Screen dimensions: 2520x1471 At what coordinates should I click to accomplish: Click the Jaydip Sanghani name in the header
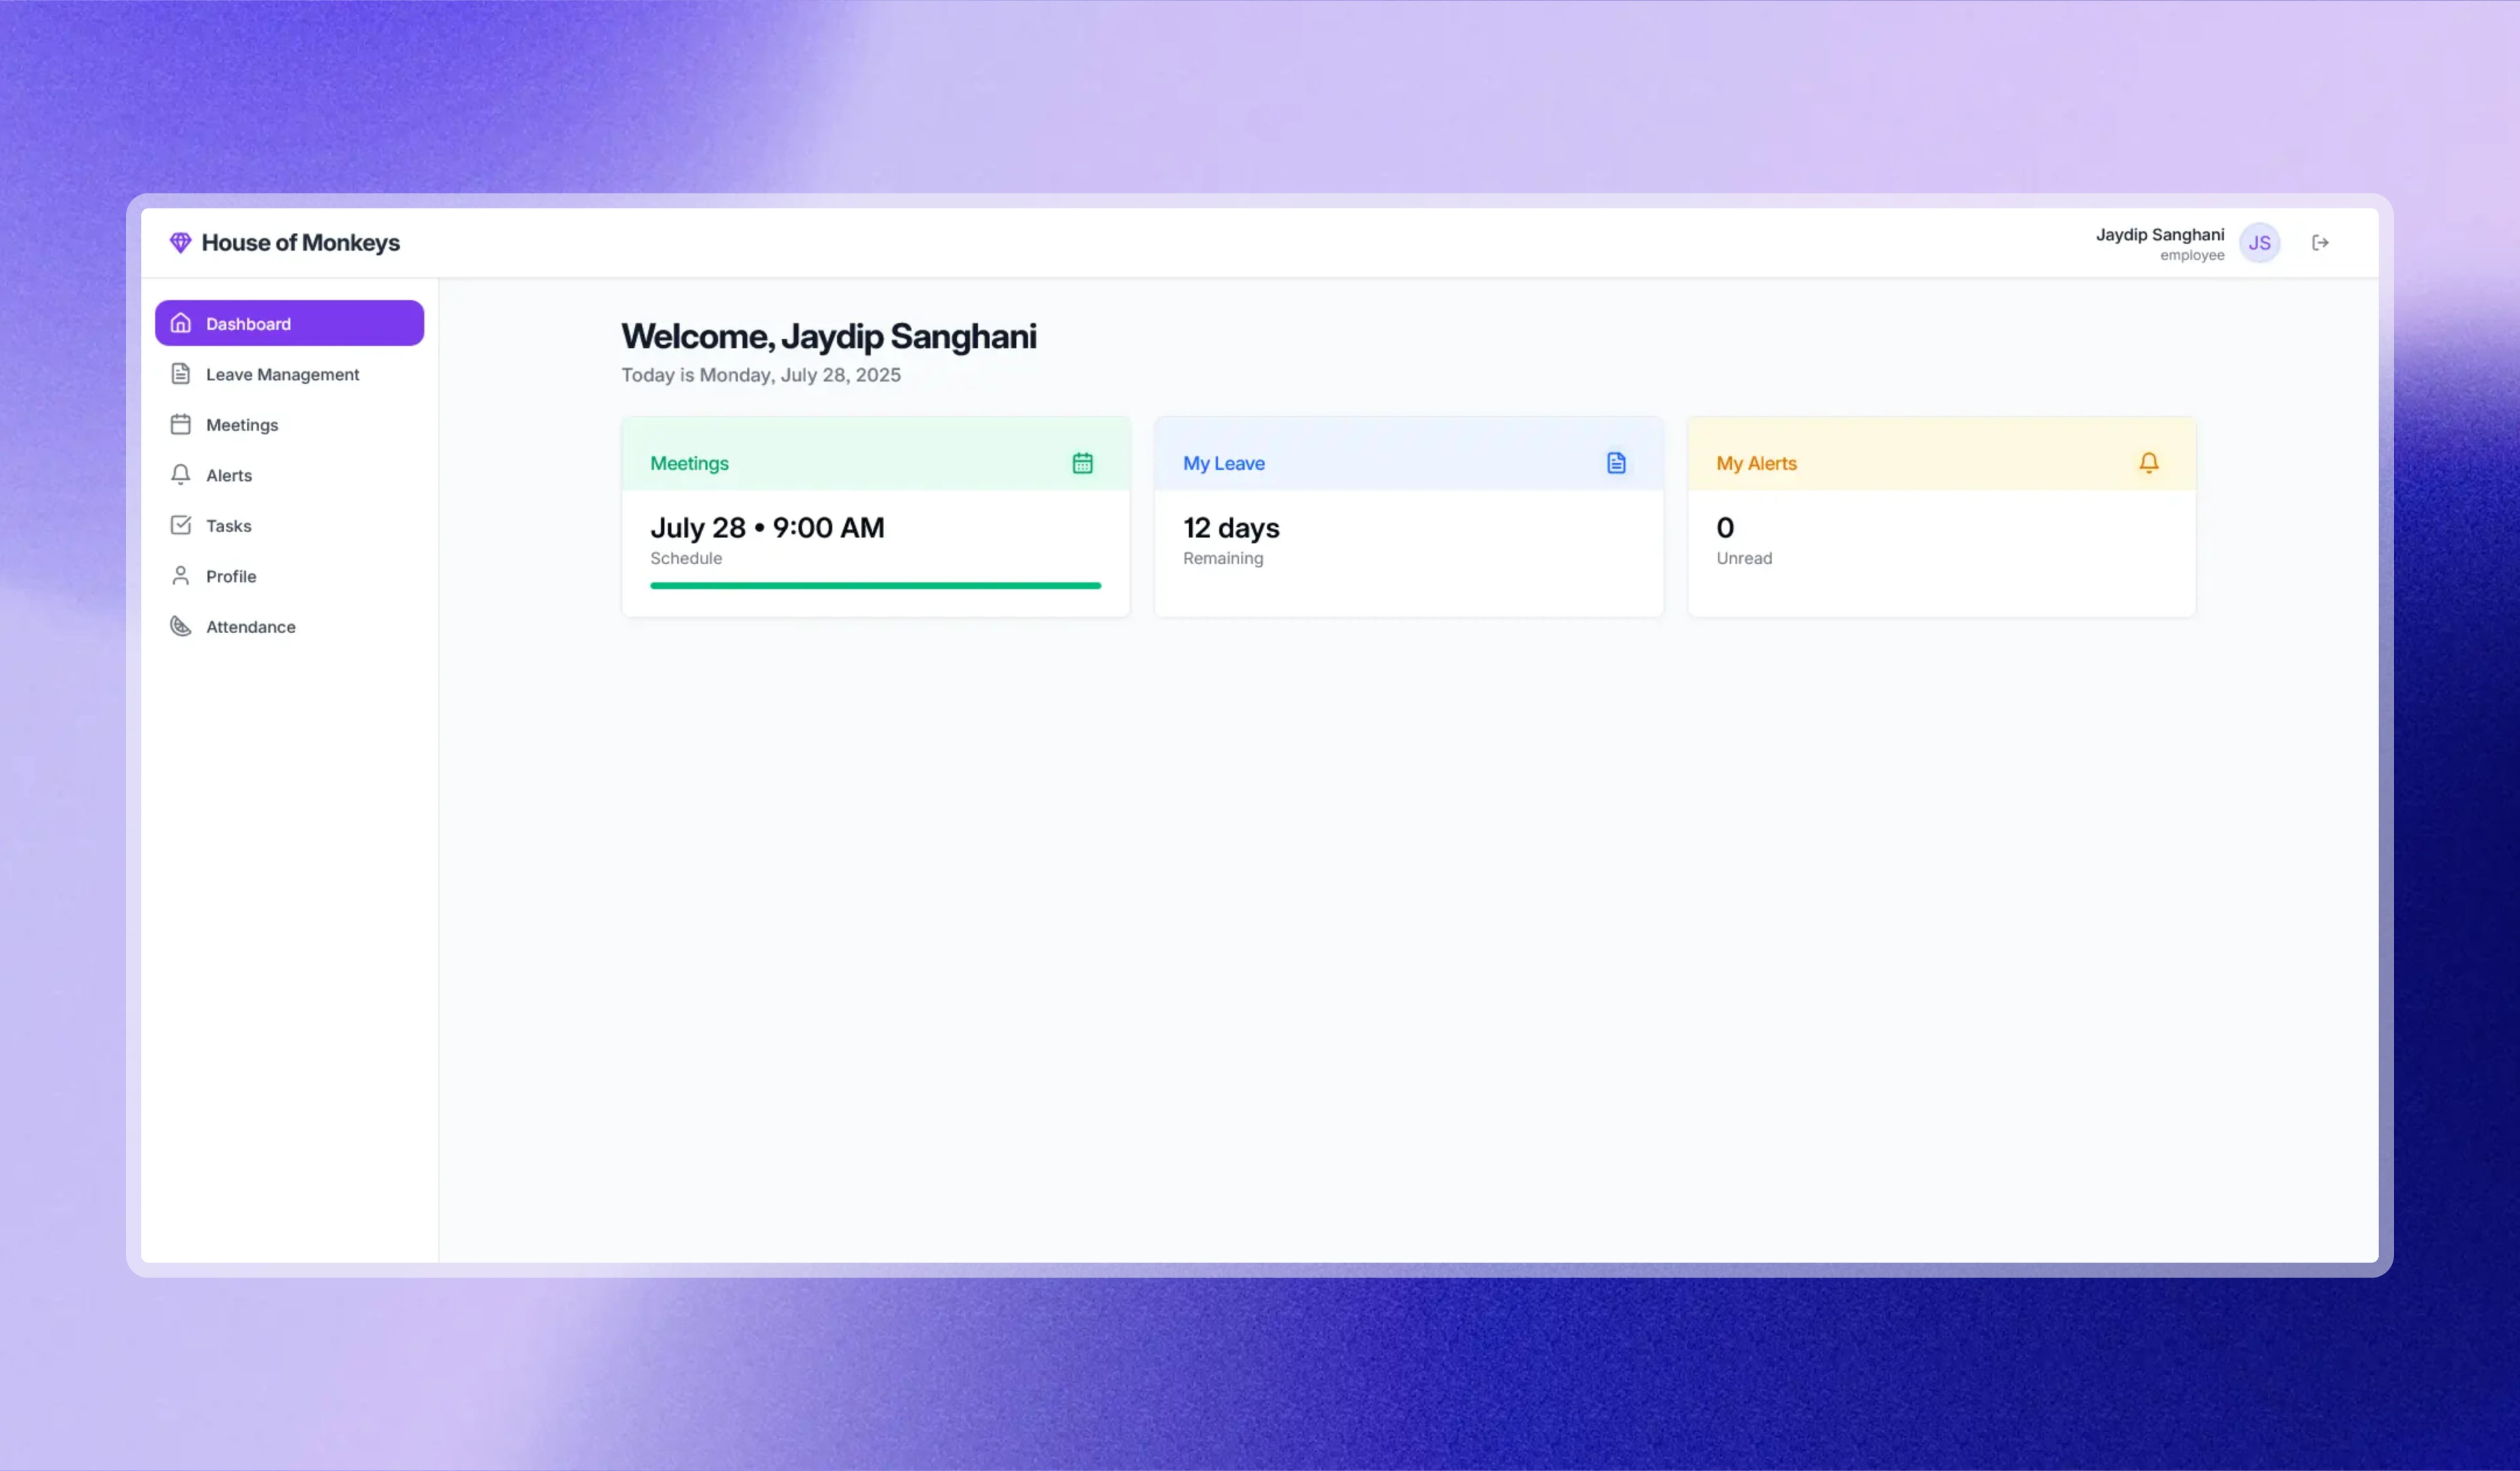tap(2159, 235)
